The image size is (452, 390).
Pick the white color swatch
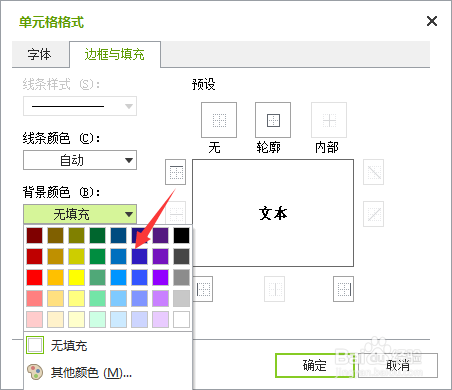point(181,319)
